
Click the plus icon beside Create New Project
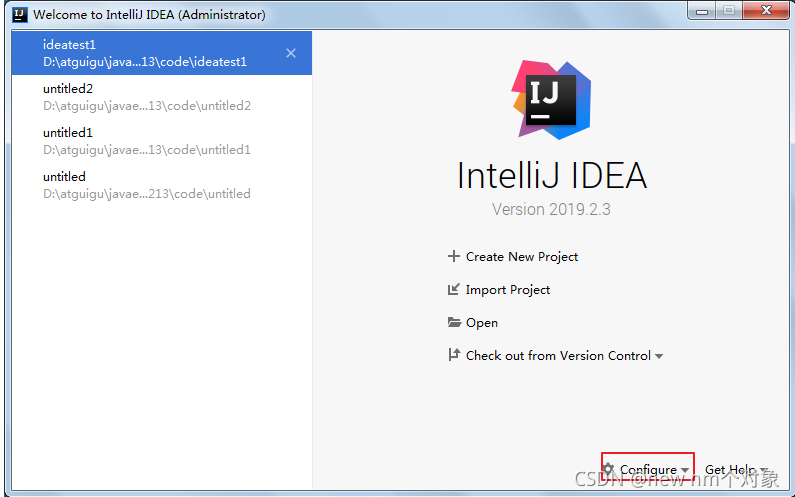point(454,256)
